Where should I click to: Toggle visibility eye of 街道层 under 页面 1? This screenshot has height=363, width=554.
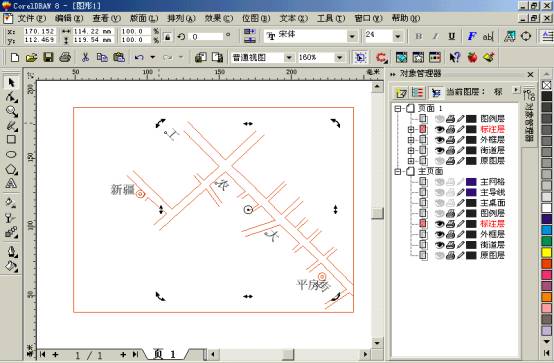coord(439,150)
